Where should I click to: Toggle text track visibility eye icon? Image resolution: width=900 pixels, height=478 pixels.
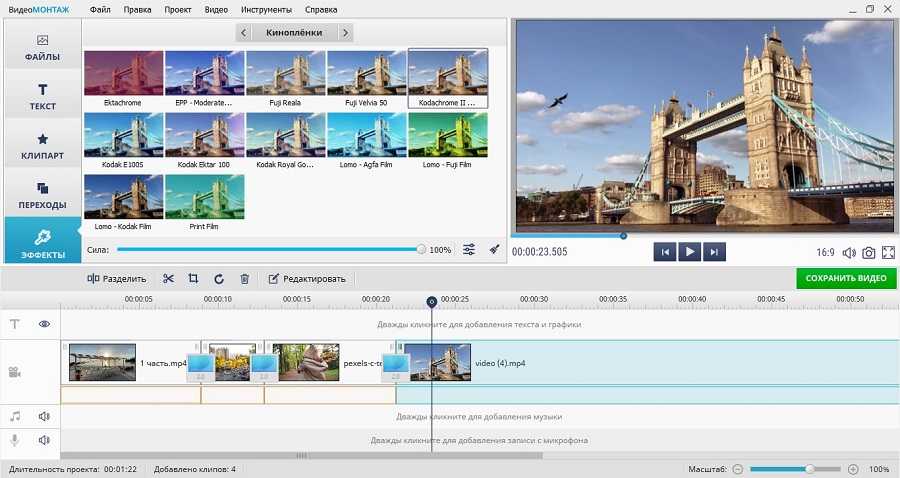click(44, 324)
